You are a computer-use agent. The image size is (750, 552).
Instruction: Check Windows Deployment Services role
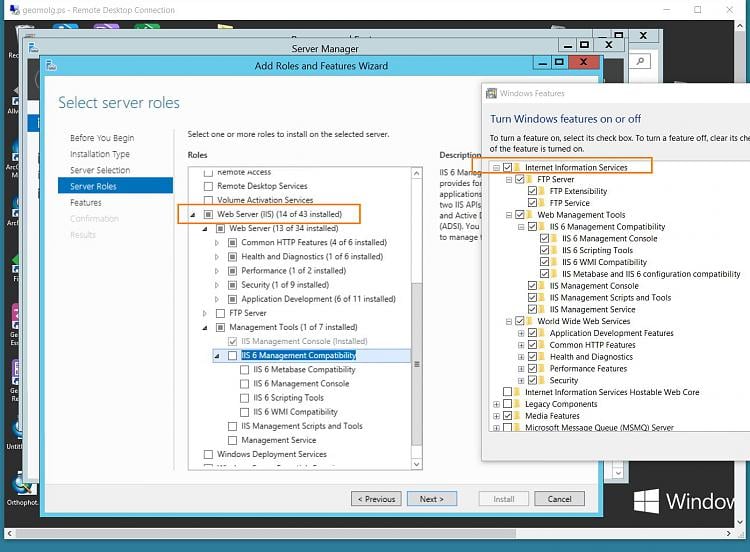point(209,454)
